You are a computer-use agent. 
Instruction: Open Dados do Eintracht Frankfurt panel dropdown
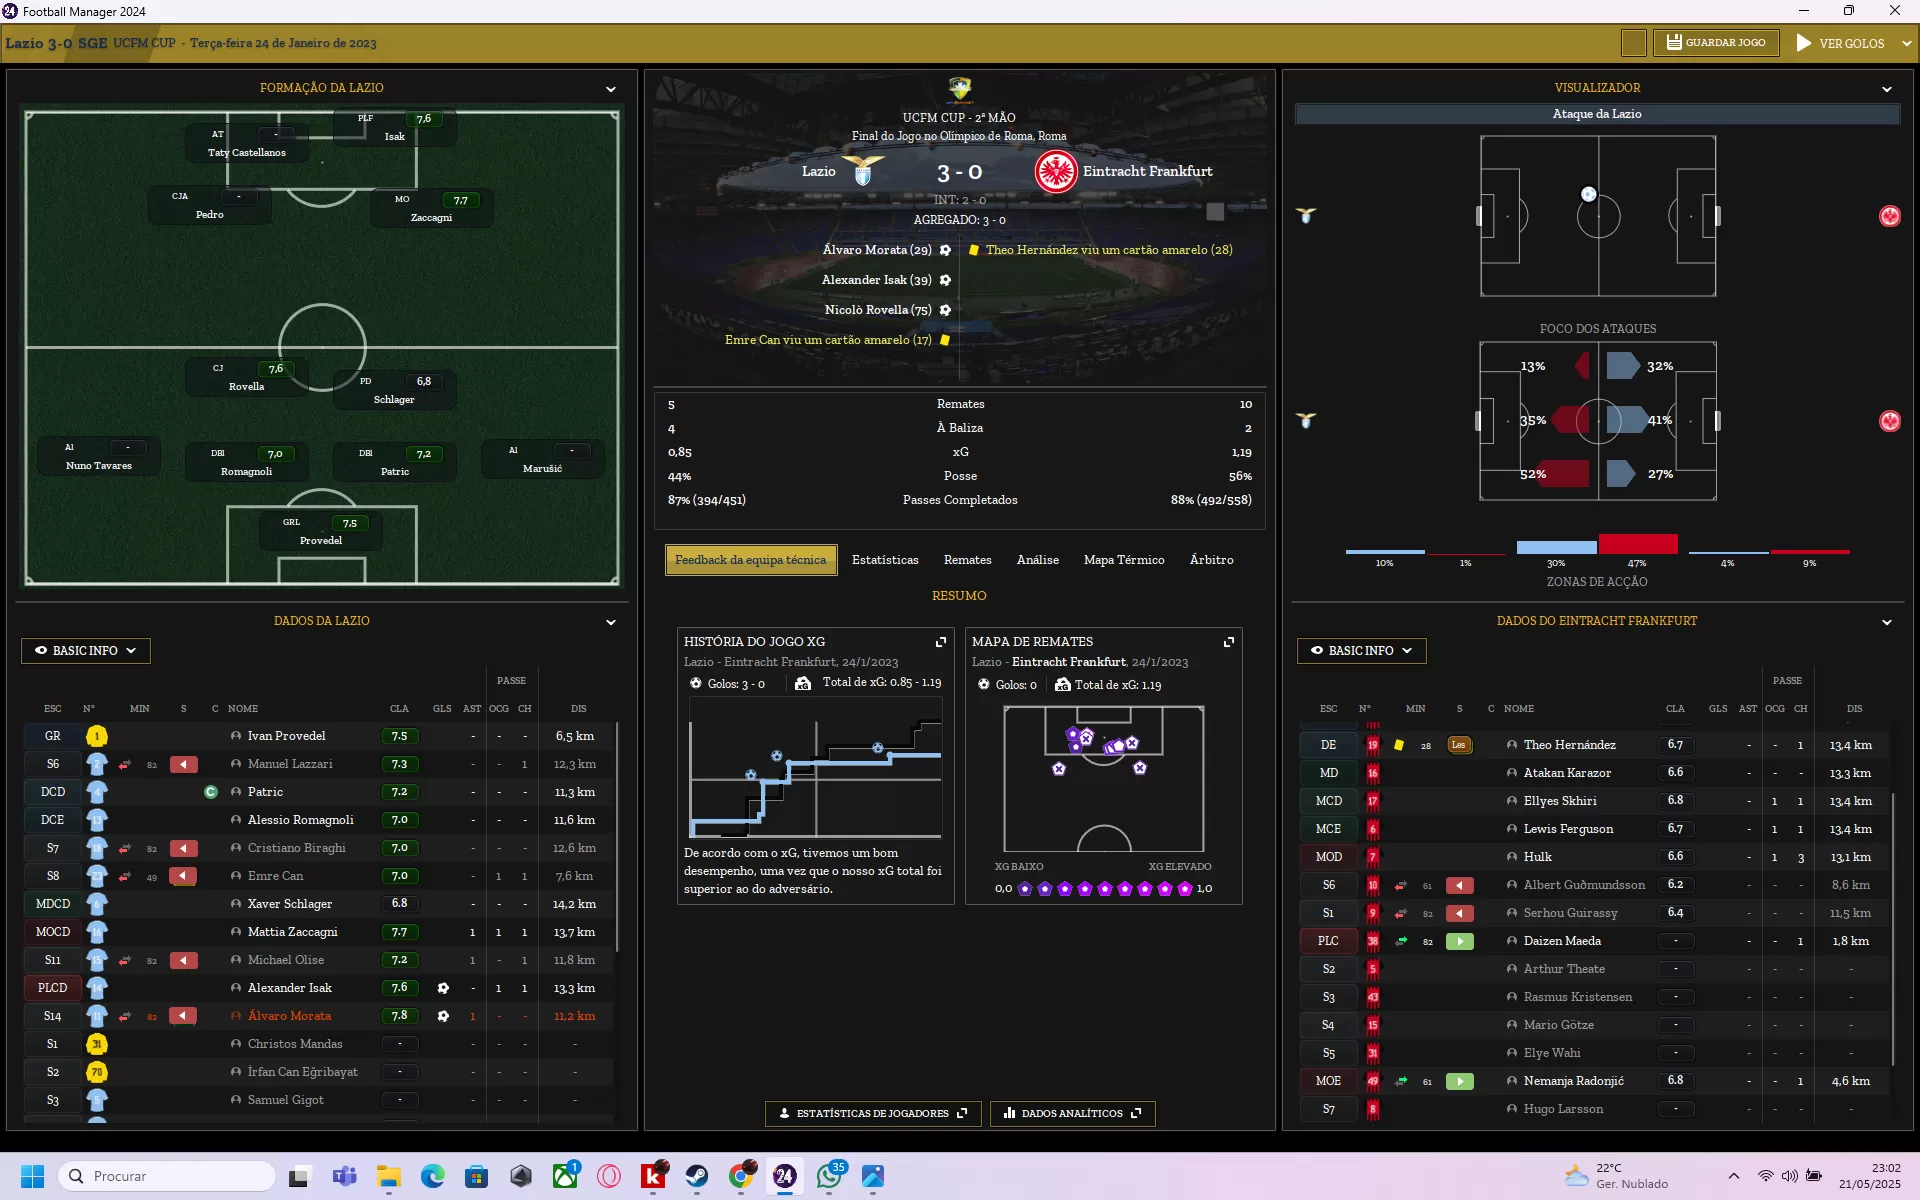coord(1887,622)
